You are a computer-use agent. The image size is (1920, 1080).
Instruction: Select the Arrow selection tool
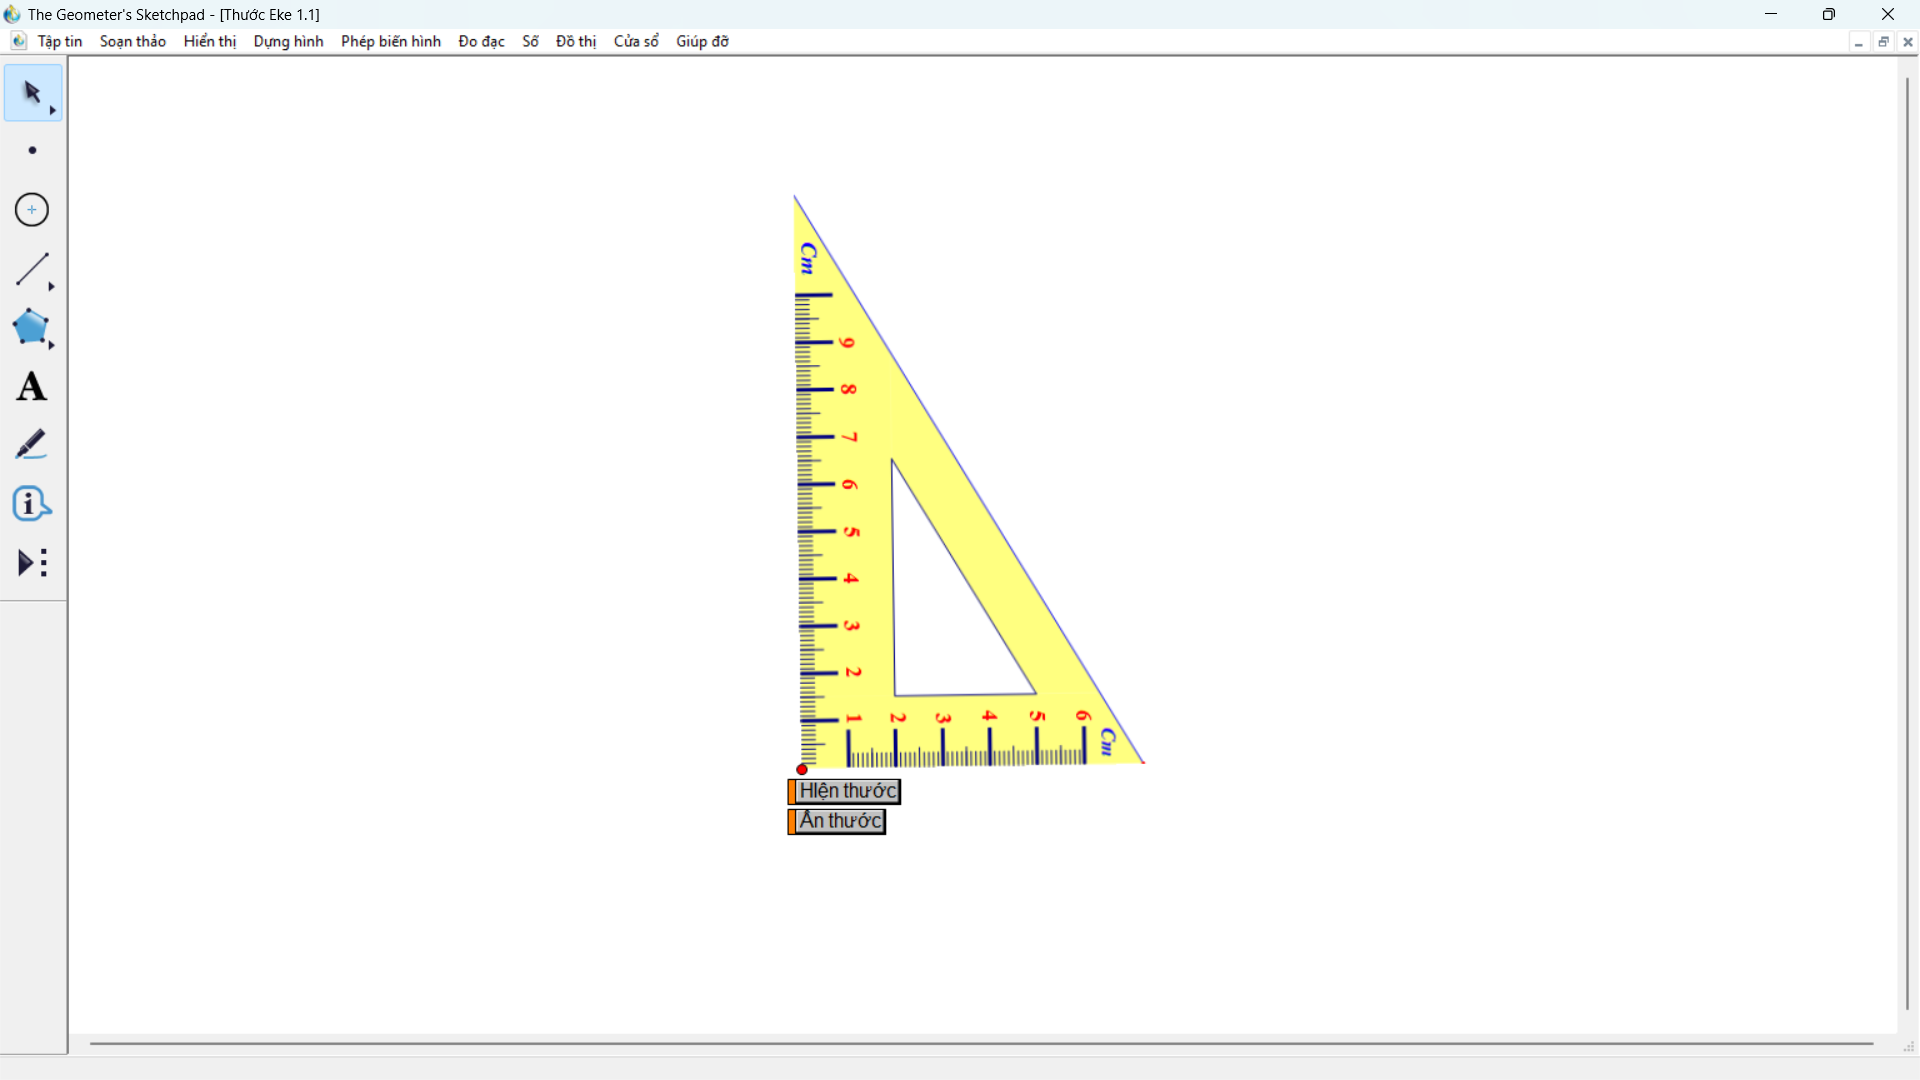[31, 92]
